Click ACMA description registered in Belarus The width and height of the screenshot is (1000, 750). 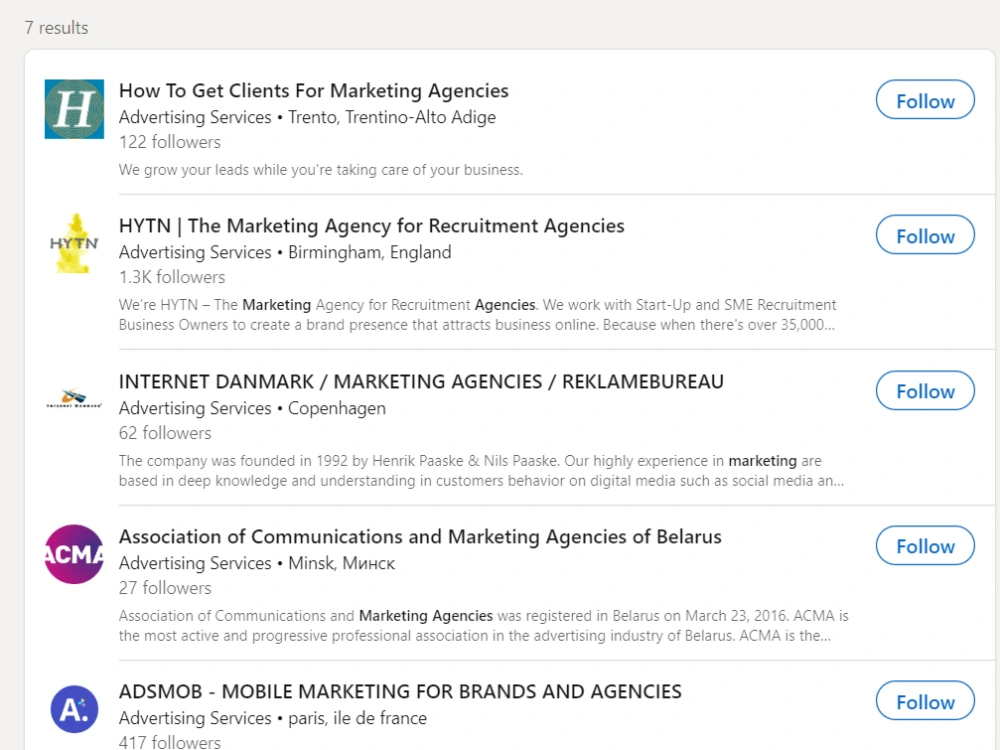point(483,626)
